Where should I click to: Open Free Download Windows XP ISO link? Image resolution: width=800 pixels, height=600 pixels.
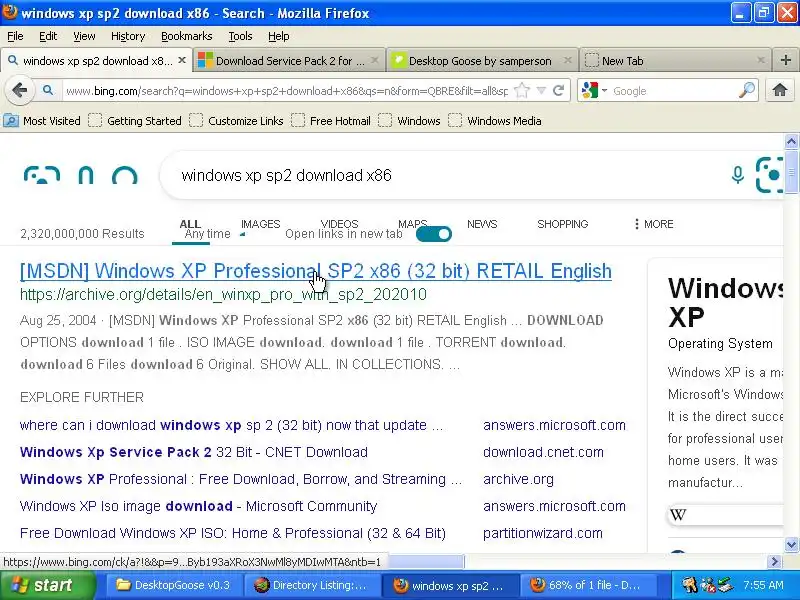point(233,533)
